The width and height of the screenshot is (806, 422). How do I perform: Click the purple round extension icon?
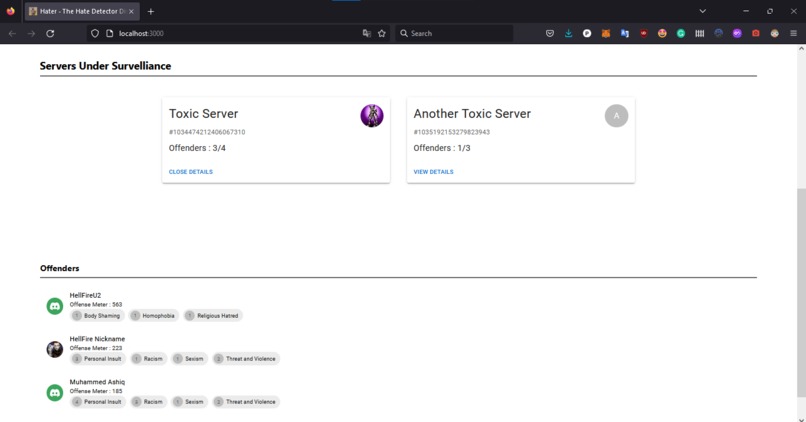pos(737,33)
